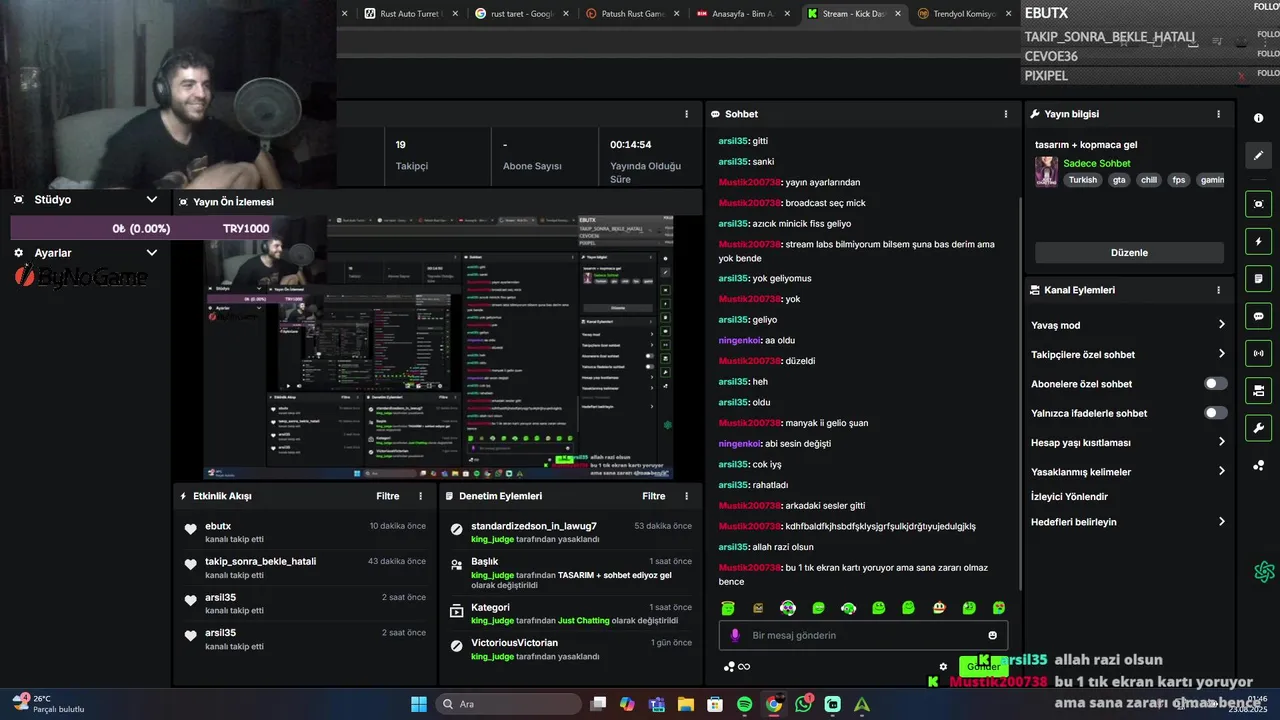
Task: Open the info icon in the right sidebar
Action: tap(1258, 118)
